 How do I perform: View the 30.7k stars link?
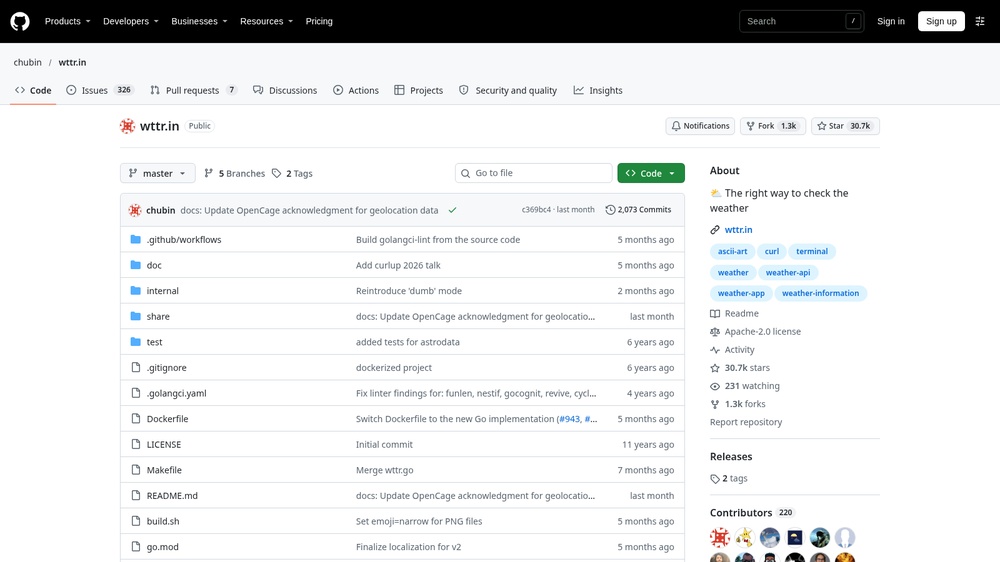click(x=740, y=367)
